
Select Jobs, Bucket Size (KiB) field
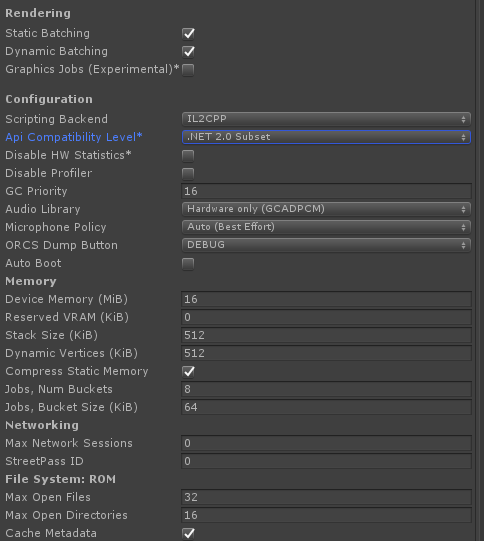[326, 407]
